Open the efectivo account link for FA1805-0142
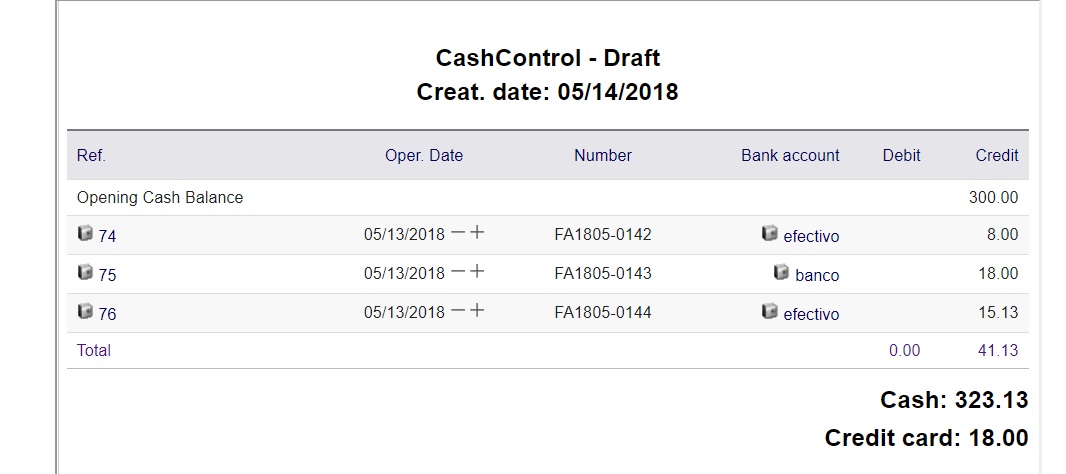The image size is (1066, 474). point(811,237)
